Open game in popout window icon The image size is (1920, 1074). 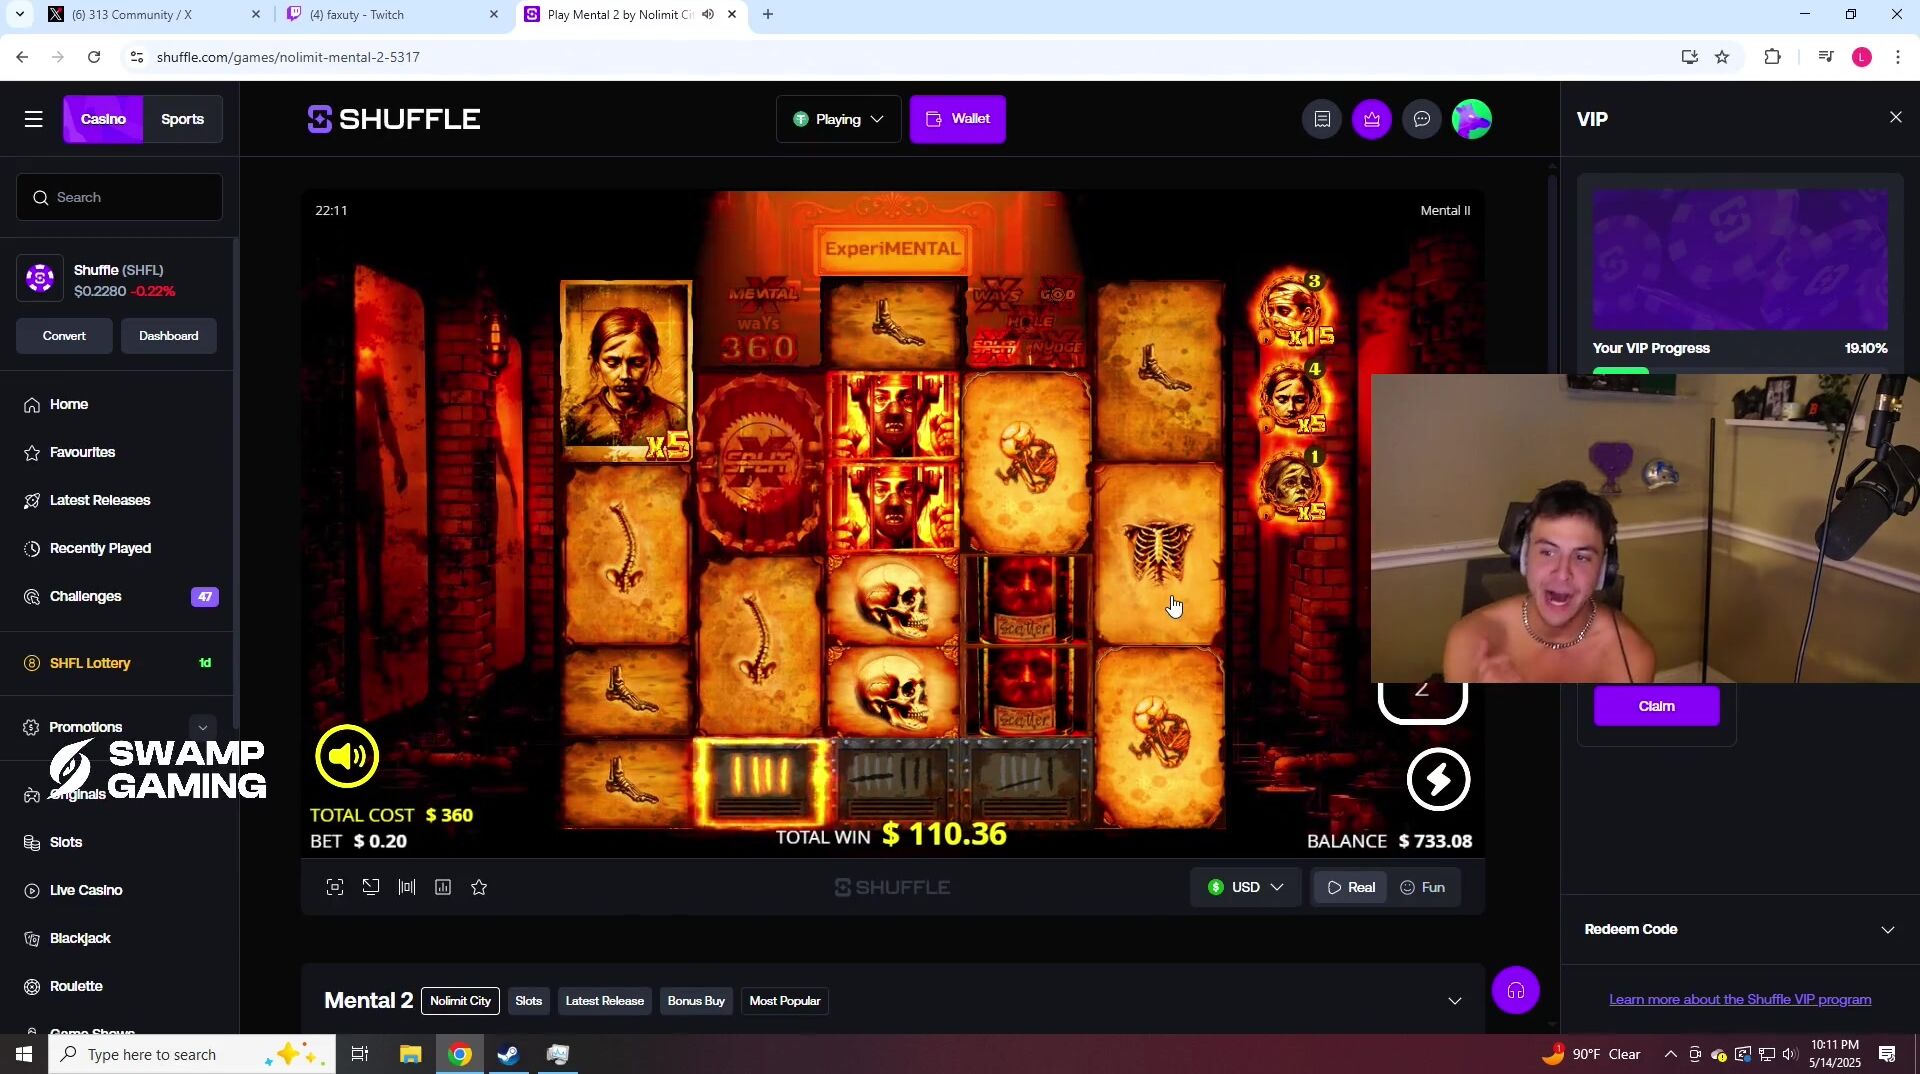point(371,887)
